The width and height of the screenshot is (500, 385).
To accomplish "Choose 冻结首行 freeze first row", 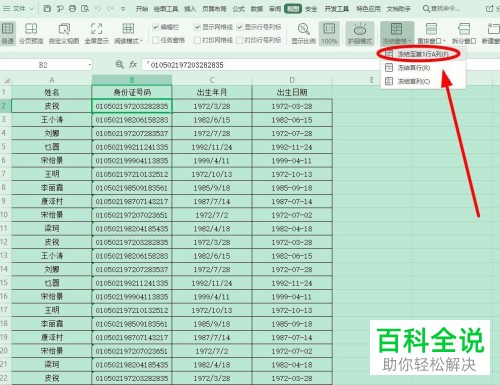I will click(x=422, y=68).
